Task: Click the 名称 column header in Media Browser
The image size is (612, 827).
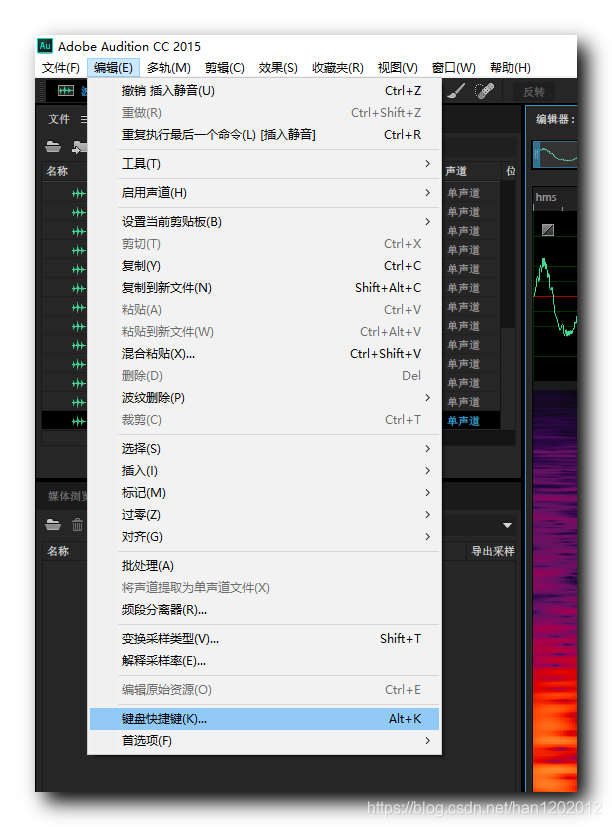Action: 58,551
